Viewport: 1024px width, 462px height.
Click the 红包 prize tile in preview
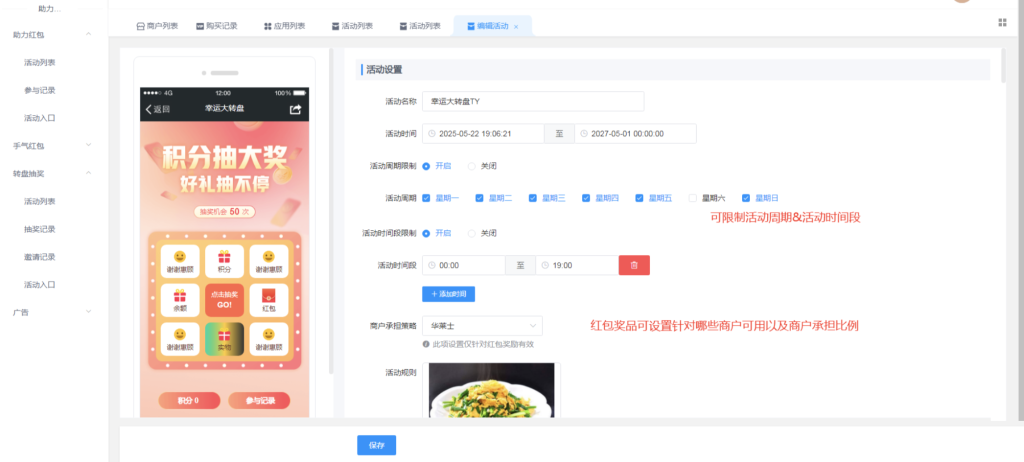tap(268, 299)
